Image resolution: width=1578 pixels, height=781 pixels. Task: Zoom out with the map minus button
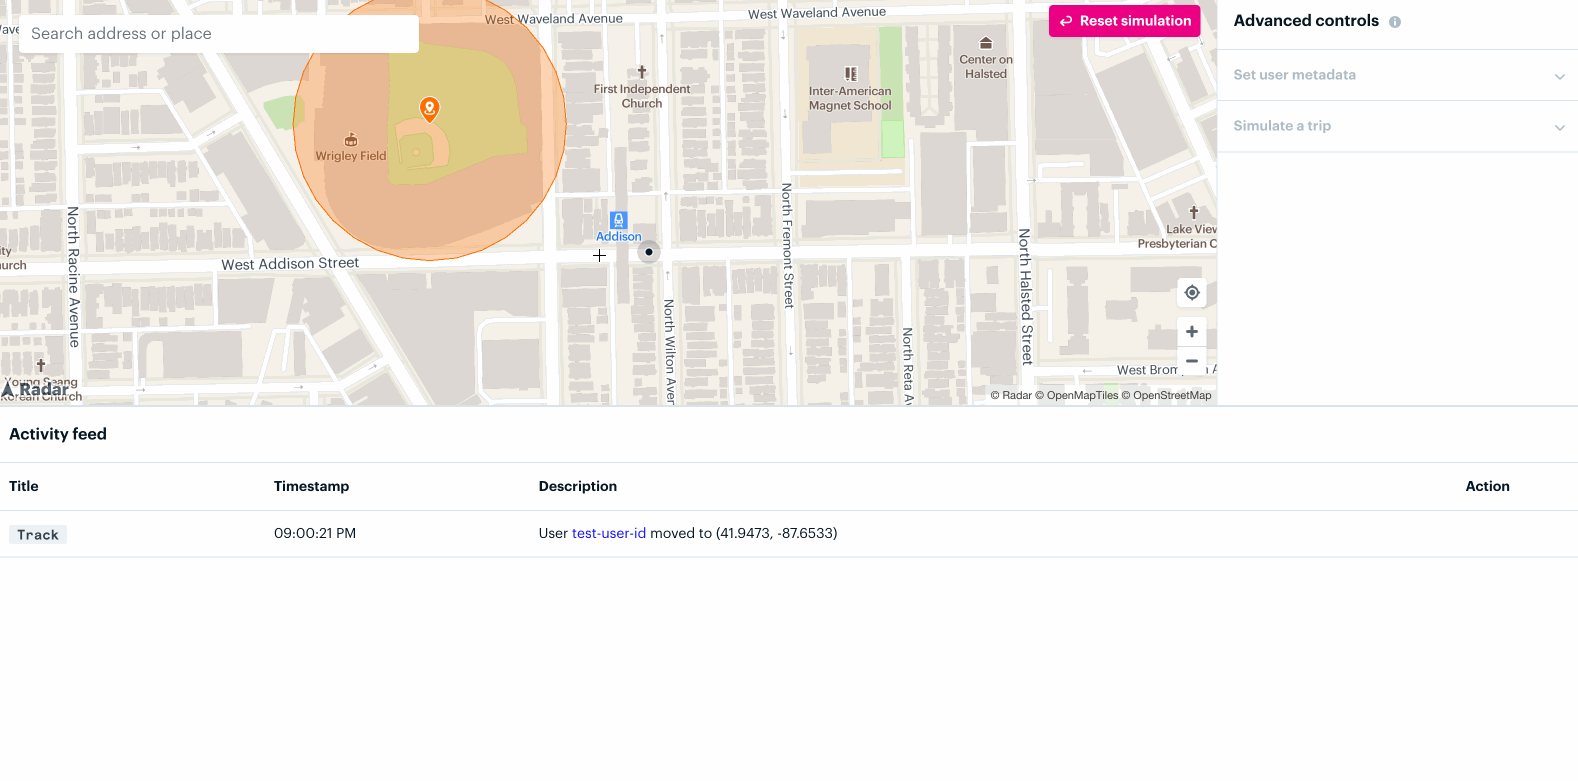point(1192,361)
